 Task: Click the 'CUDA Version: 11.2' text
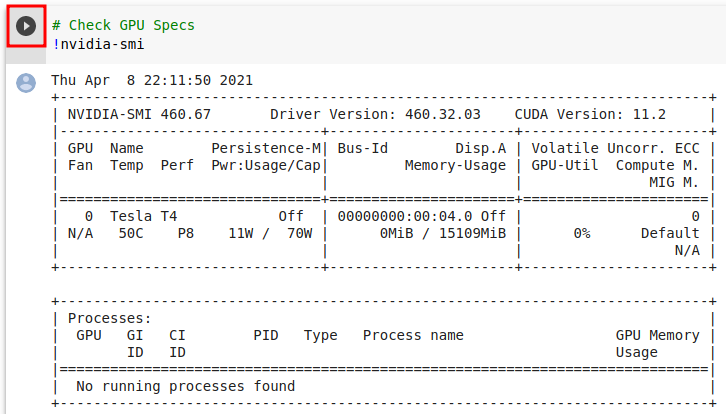(590, 114)
